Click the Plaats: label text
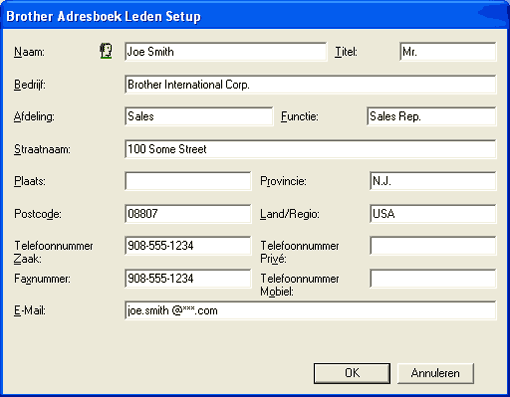The height and width of the screenshot is (397, 510). pos(30,181)
